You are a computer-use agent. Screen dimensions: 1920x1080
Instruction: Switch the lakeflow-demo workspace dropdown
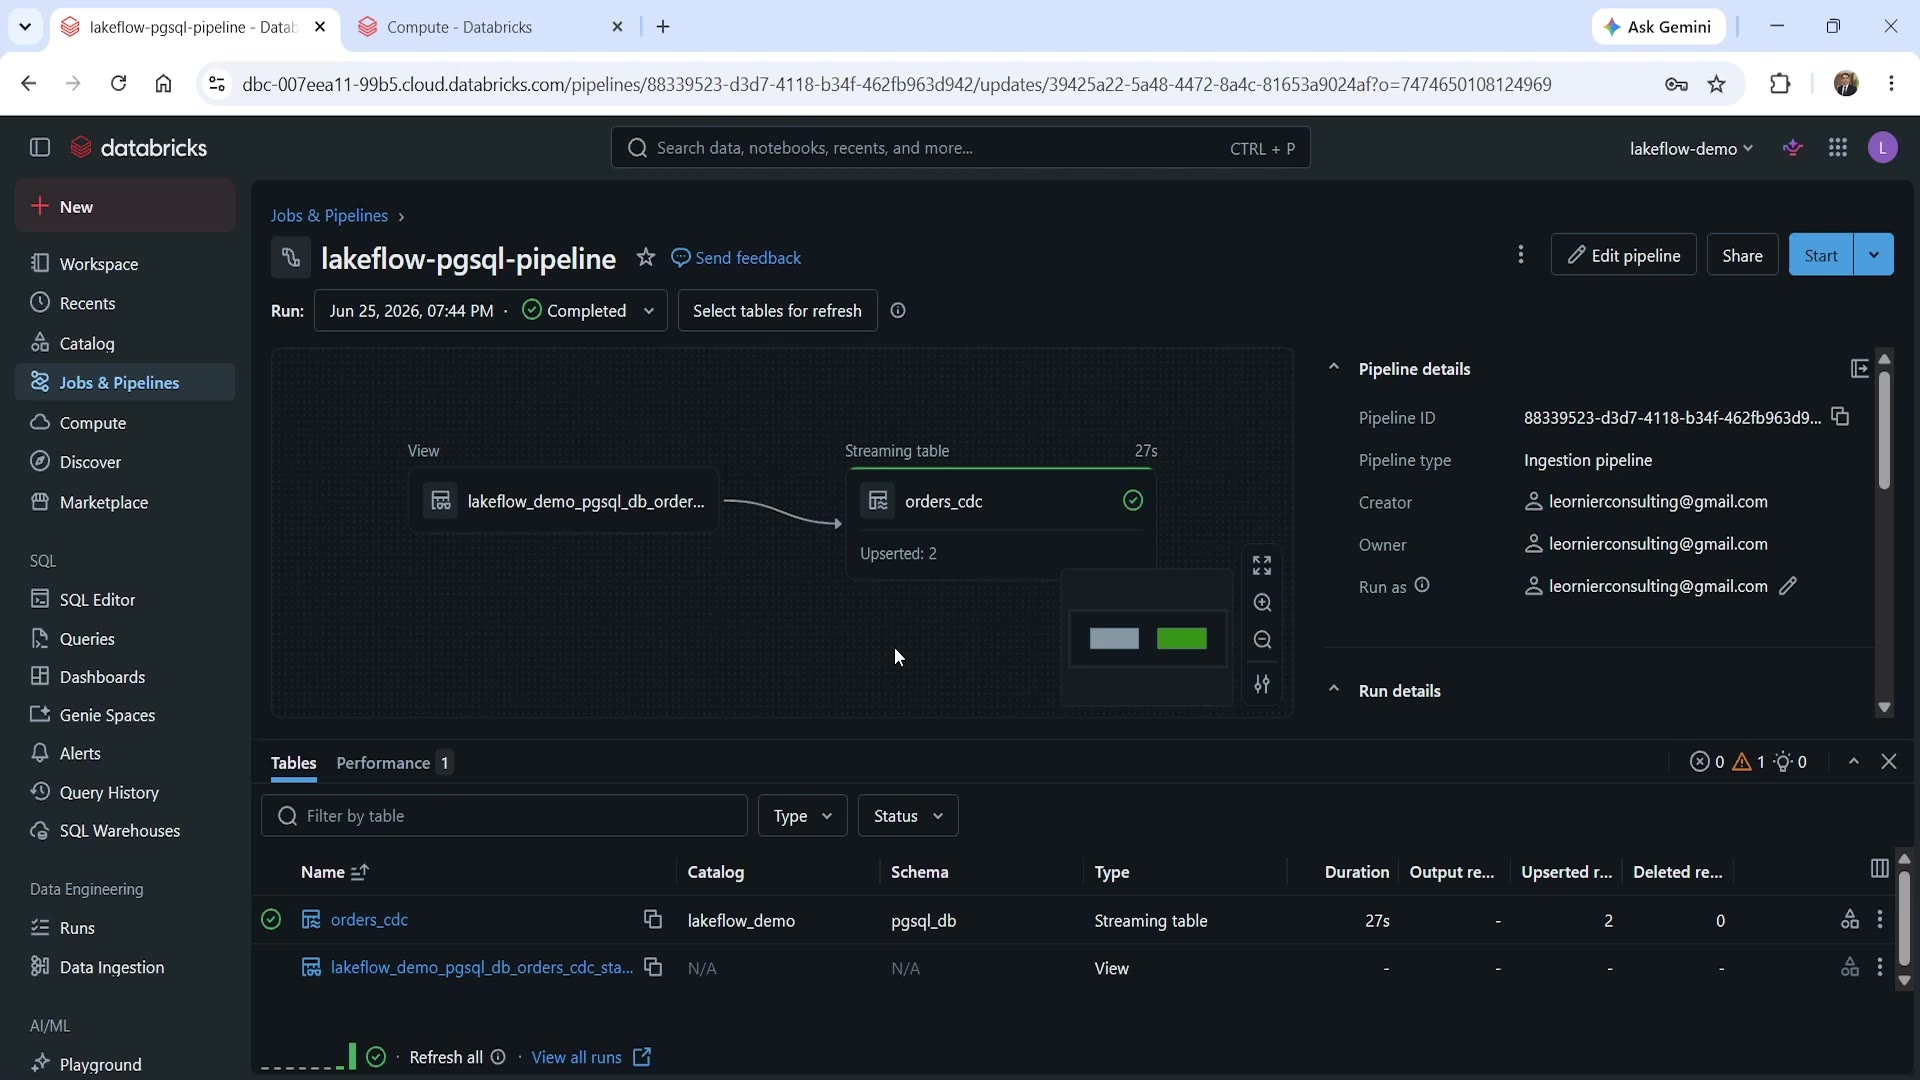click(1691, 148)
